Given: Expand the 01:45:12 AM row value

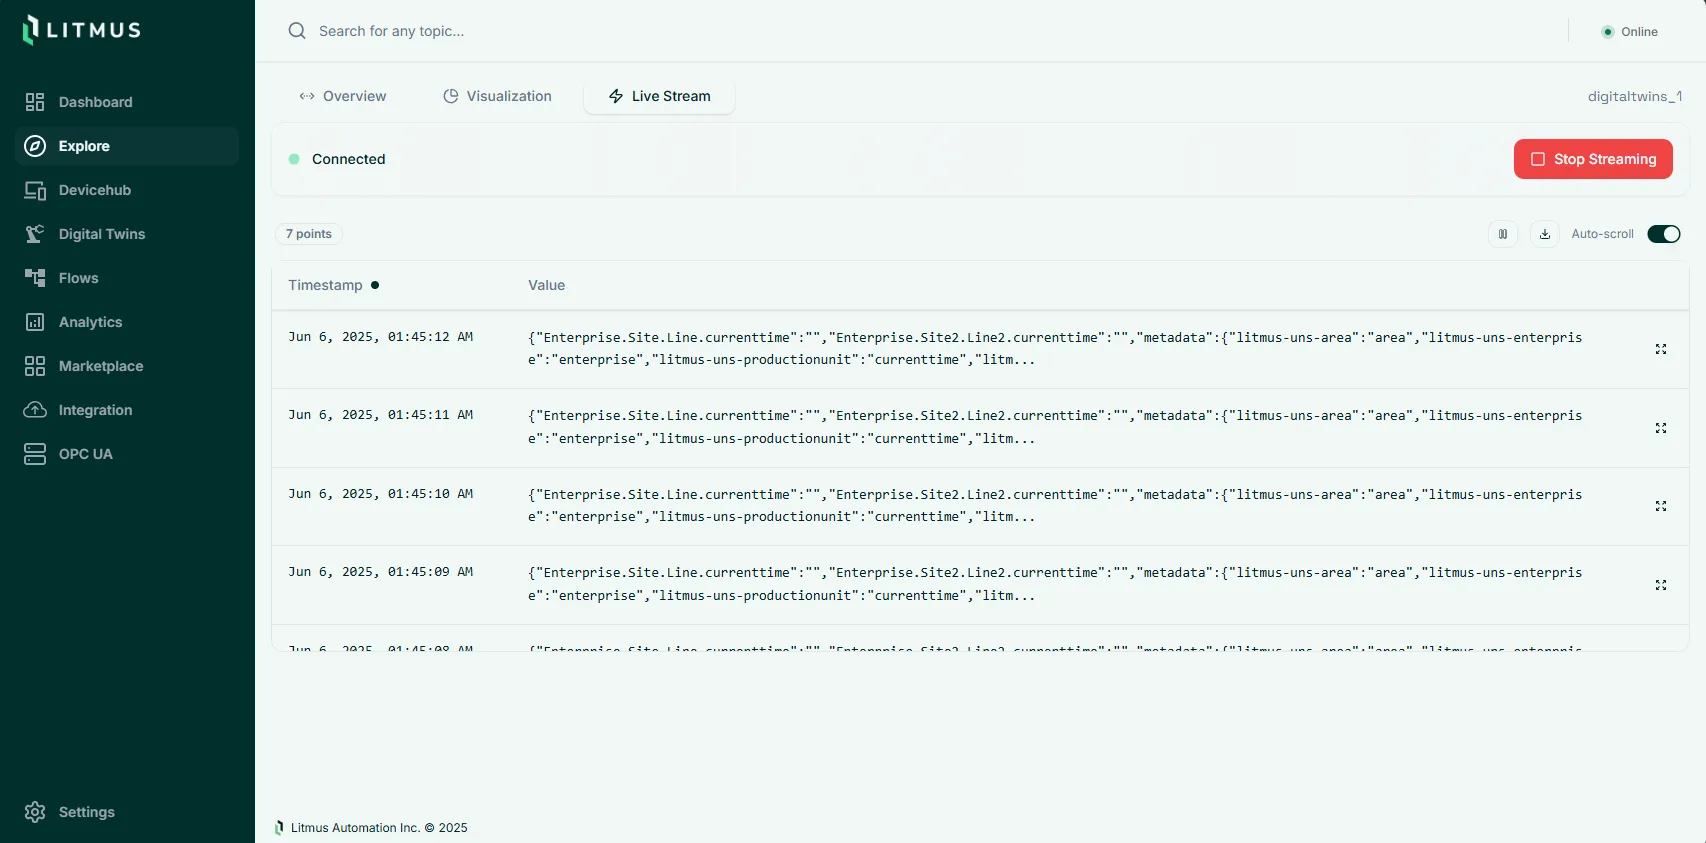Looking at the screenshot, I should pos(1661,349).
